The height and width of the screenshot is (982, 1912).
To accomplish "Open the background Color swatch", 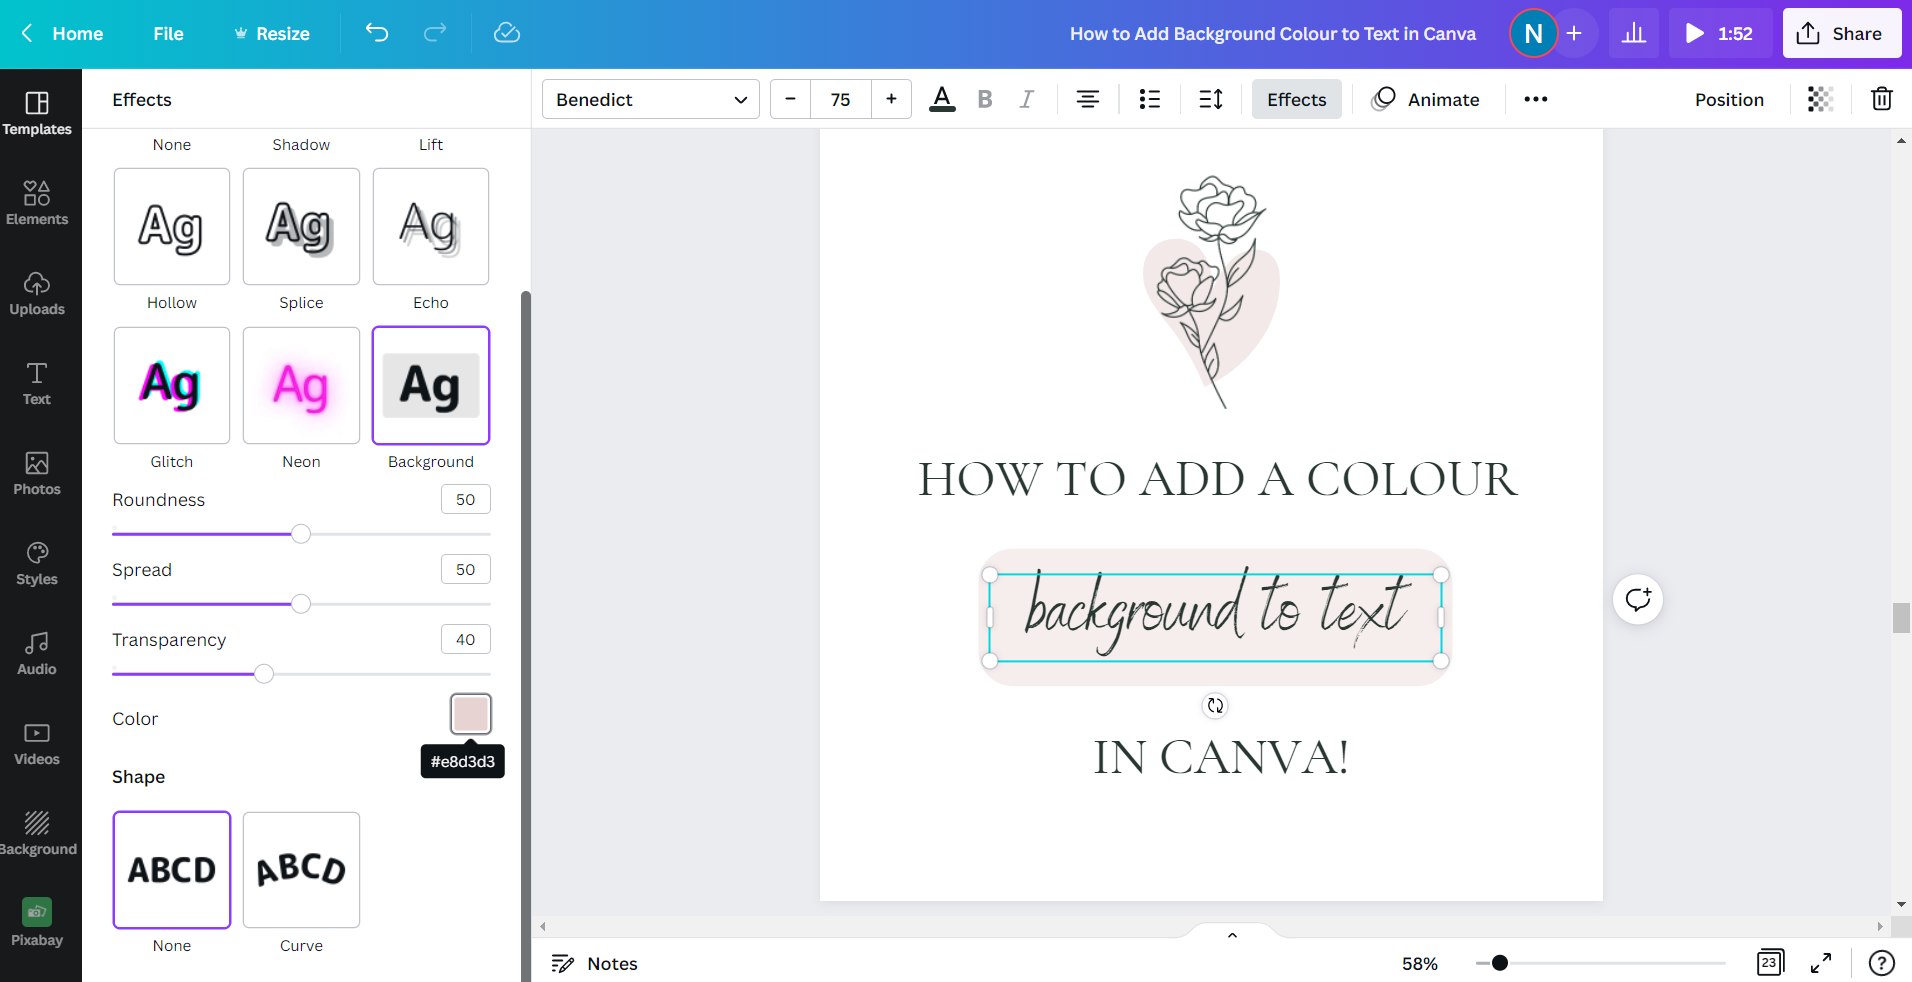I will 471,714.
